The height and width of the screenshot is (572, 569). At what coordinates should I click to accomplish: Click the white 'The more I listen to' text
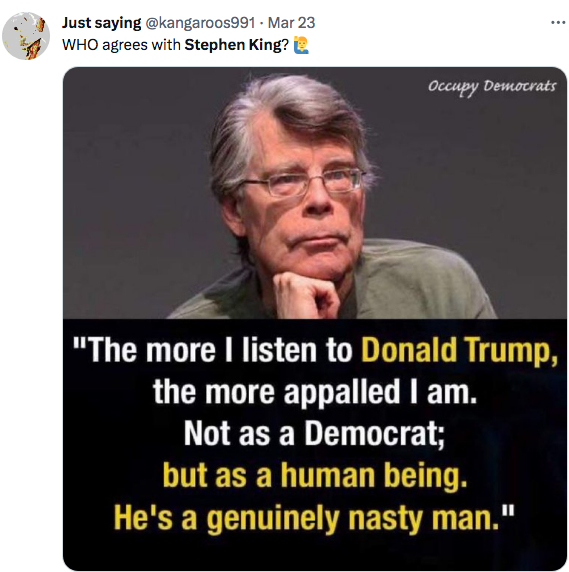[x=212, y=350]
